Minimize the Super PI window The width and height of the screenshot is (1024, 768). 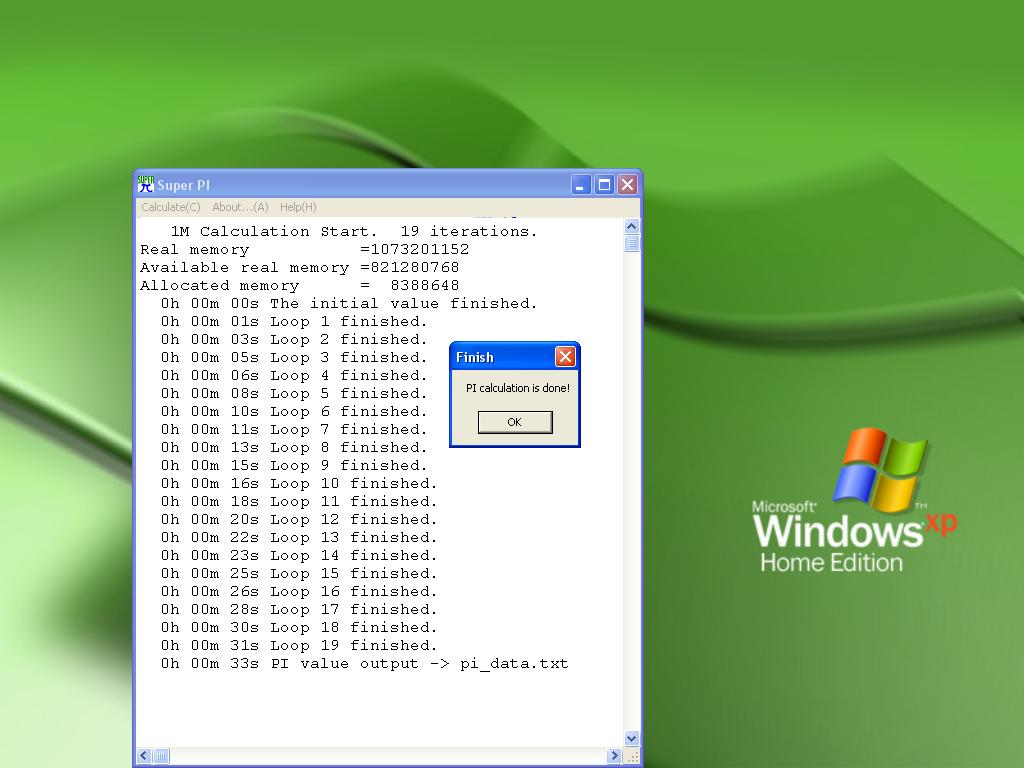tap(581, 185)
